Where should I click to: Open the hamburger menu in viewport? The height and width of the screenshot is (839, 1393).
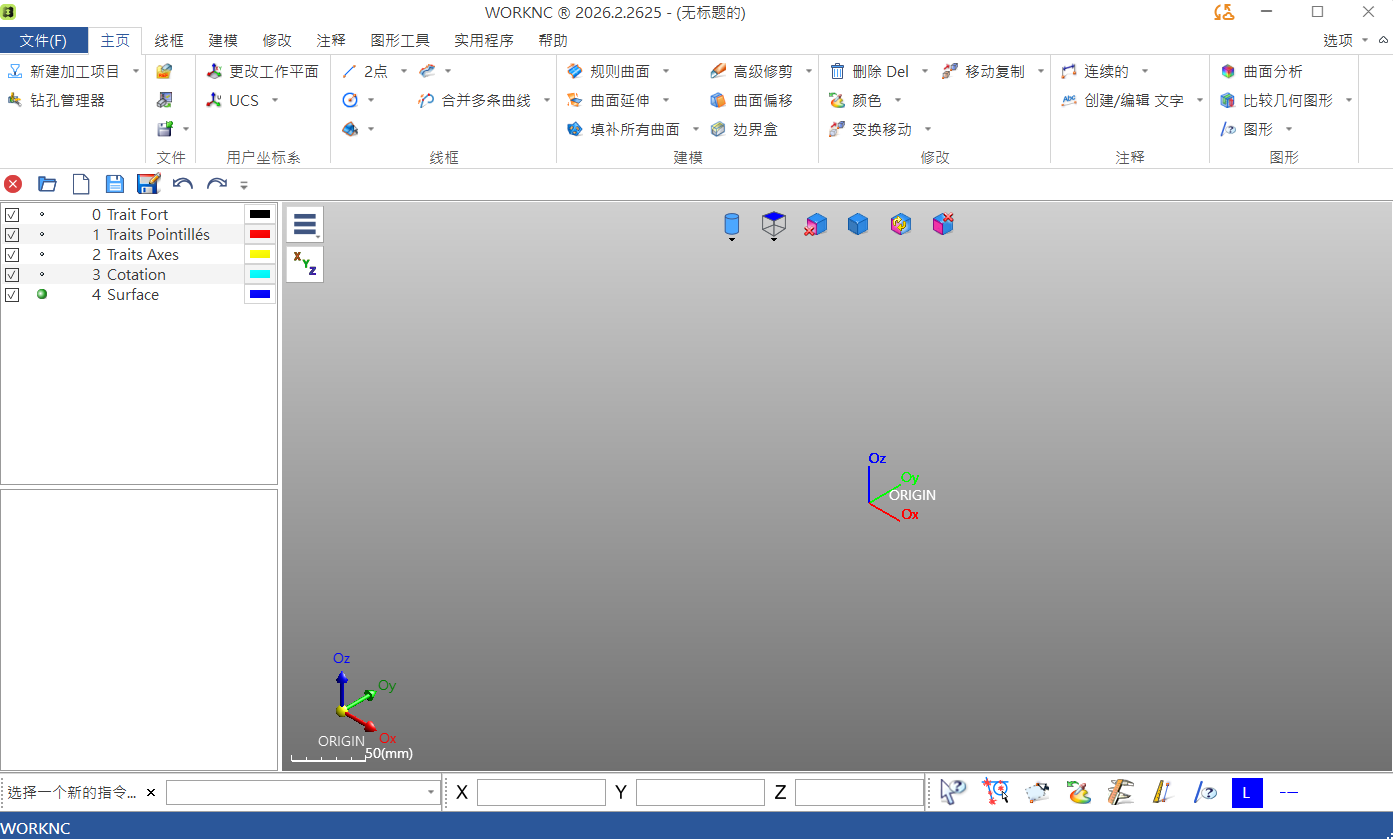(305, 224)
